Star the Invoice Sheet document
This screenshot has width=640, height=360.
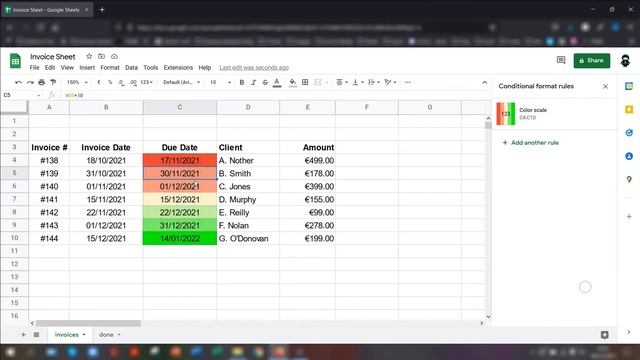click(89, 56)
